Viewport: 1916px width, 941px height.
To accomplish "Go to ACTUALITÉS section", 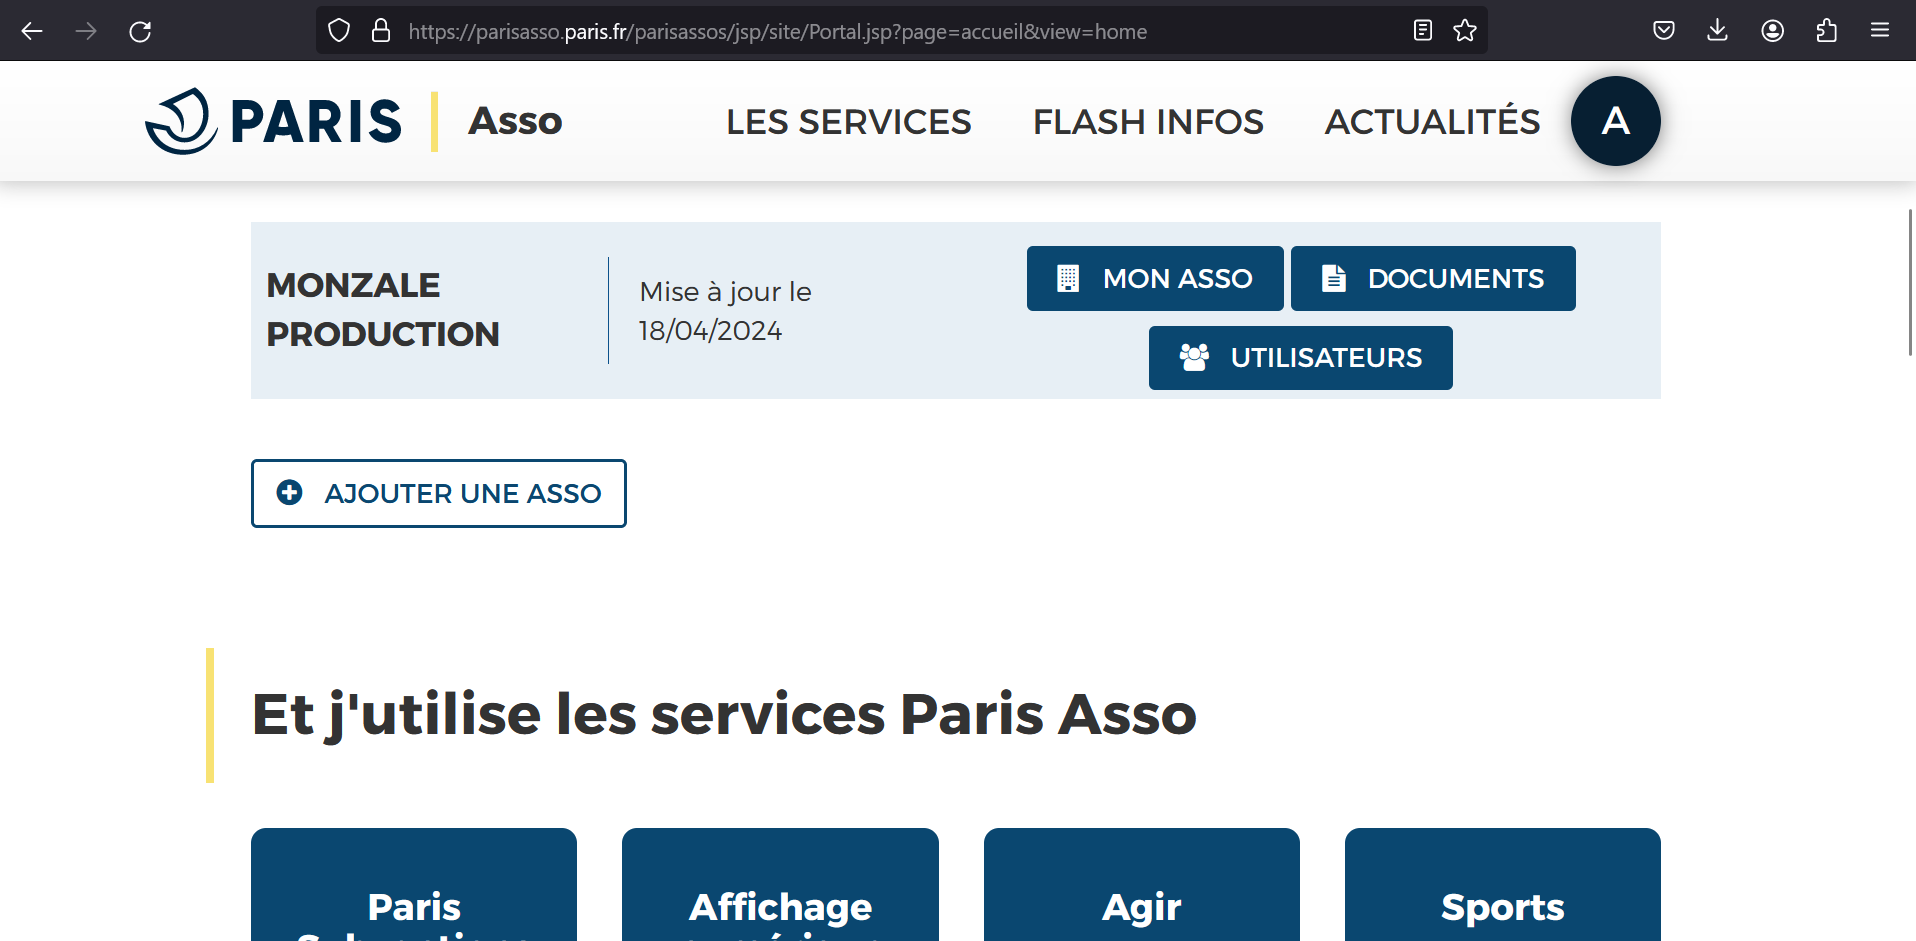I will coord(1432,122).
